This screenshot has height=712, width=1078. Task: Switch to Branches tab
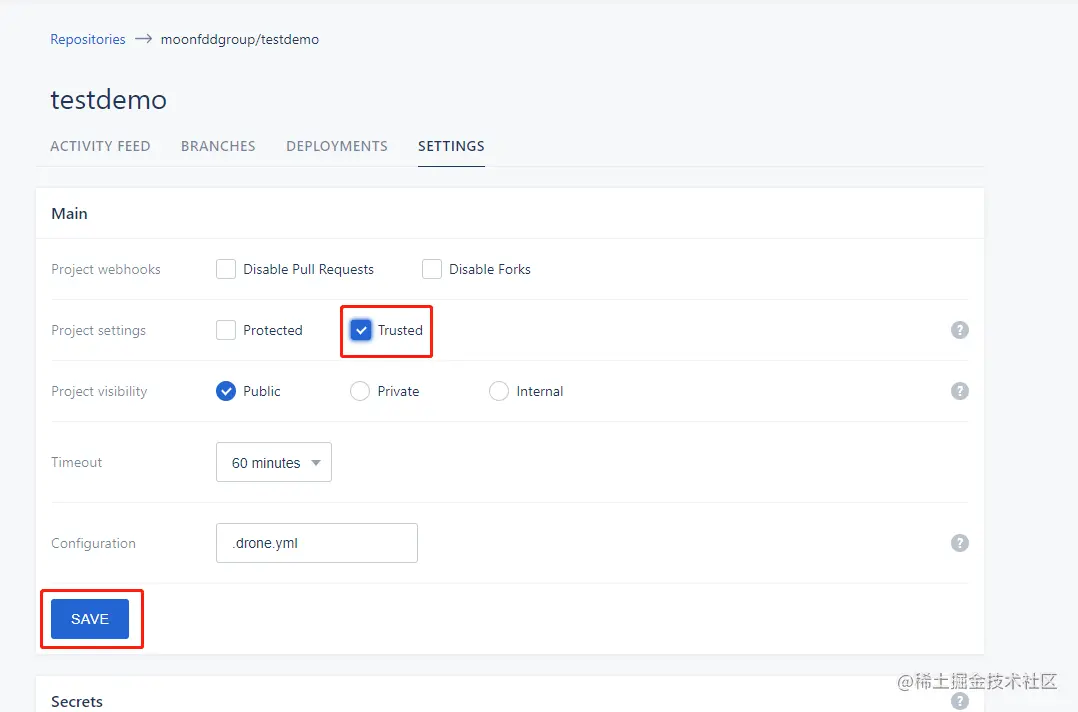218,146
